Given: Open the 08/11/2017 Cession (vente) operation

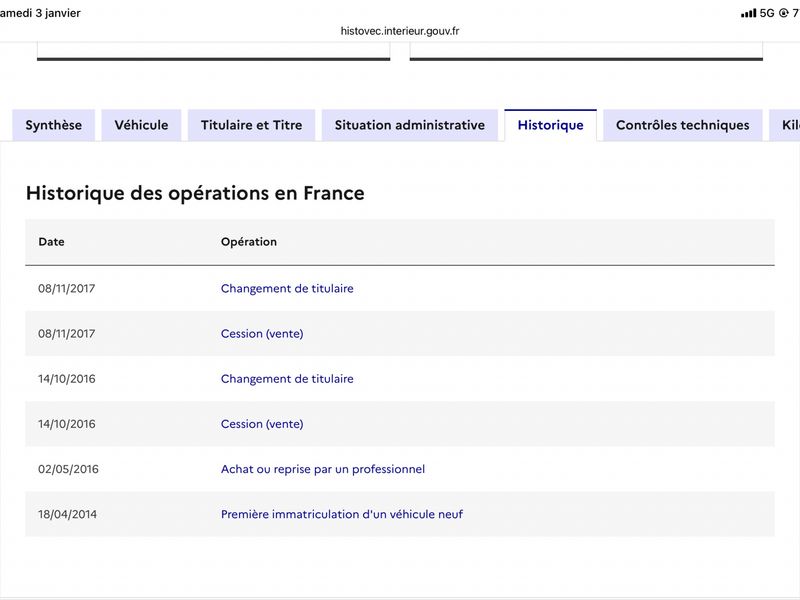Looking at the screenshot, I should tap(262, 334).
